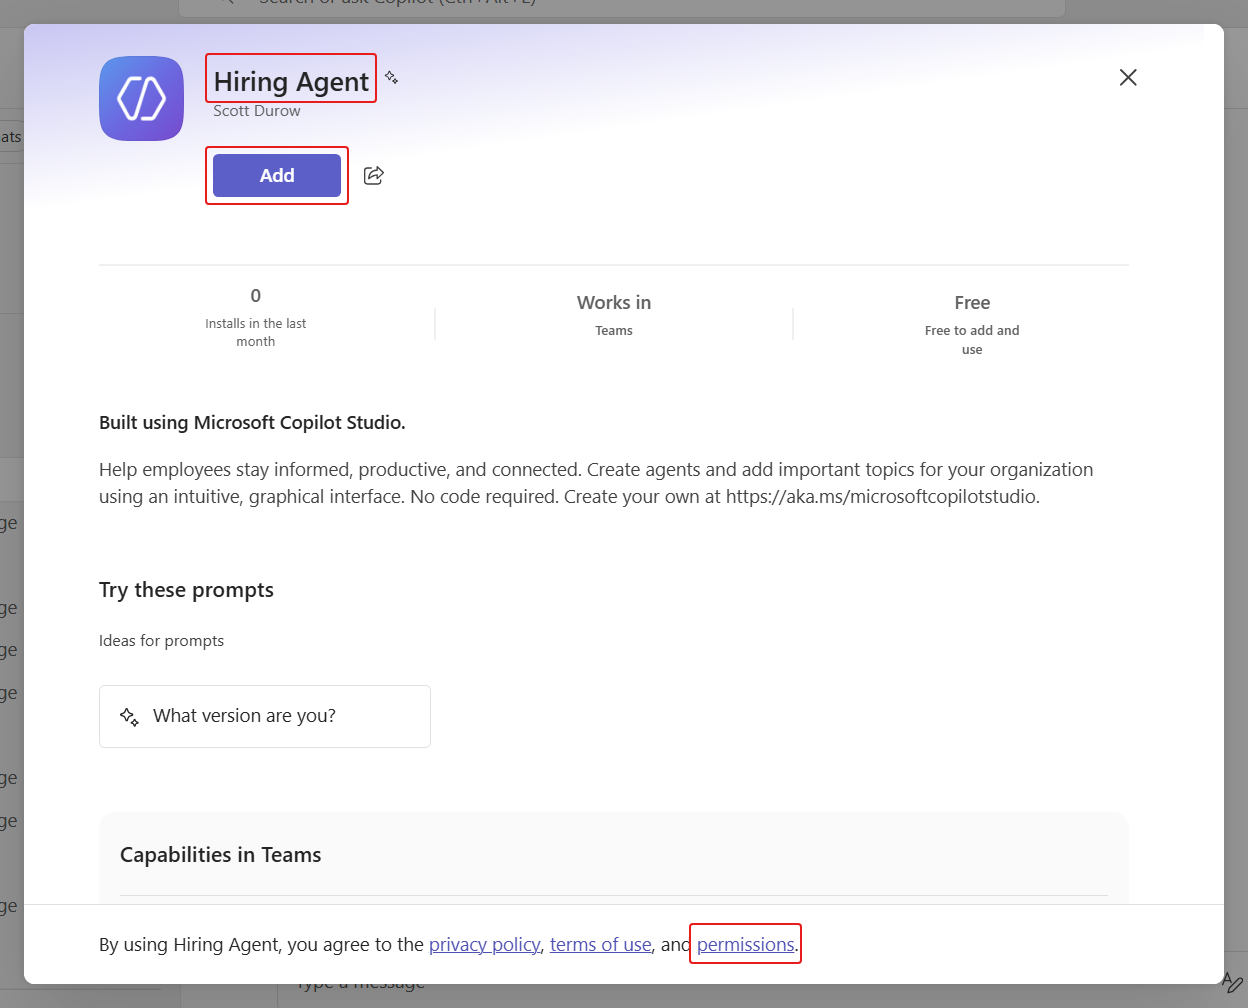Click the Add button for Hiring Agent

(x=277, y=175)
